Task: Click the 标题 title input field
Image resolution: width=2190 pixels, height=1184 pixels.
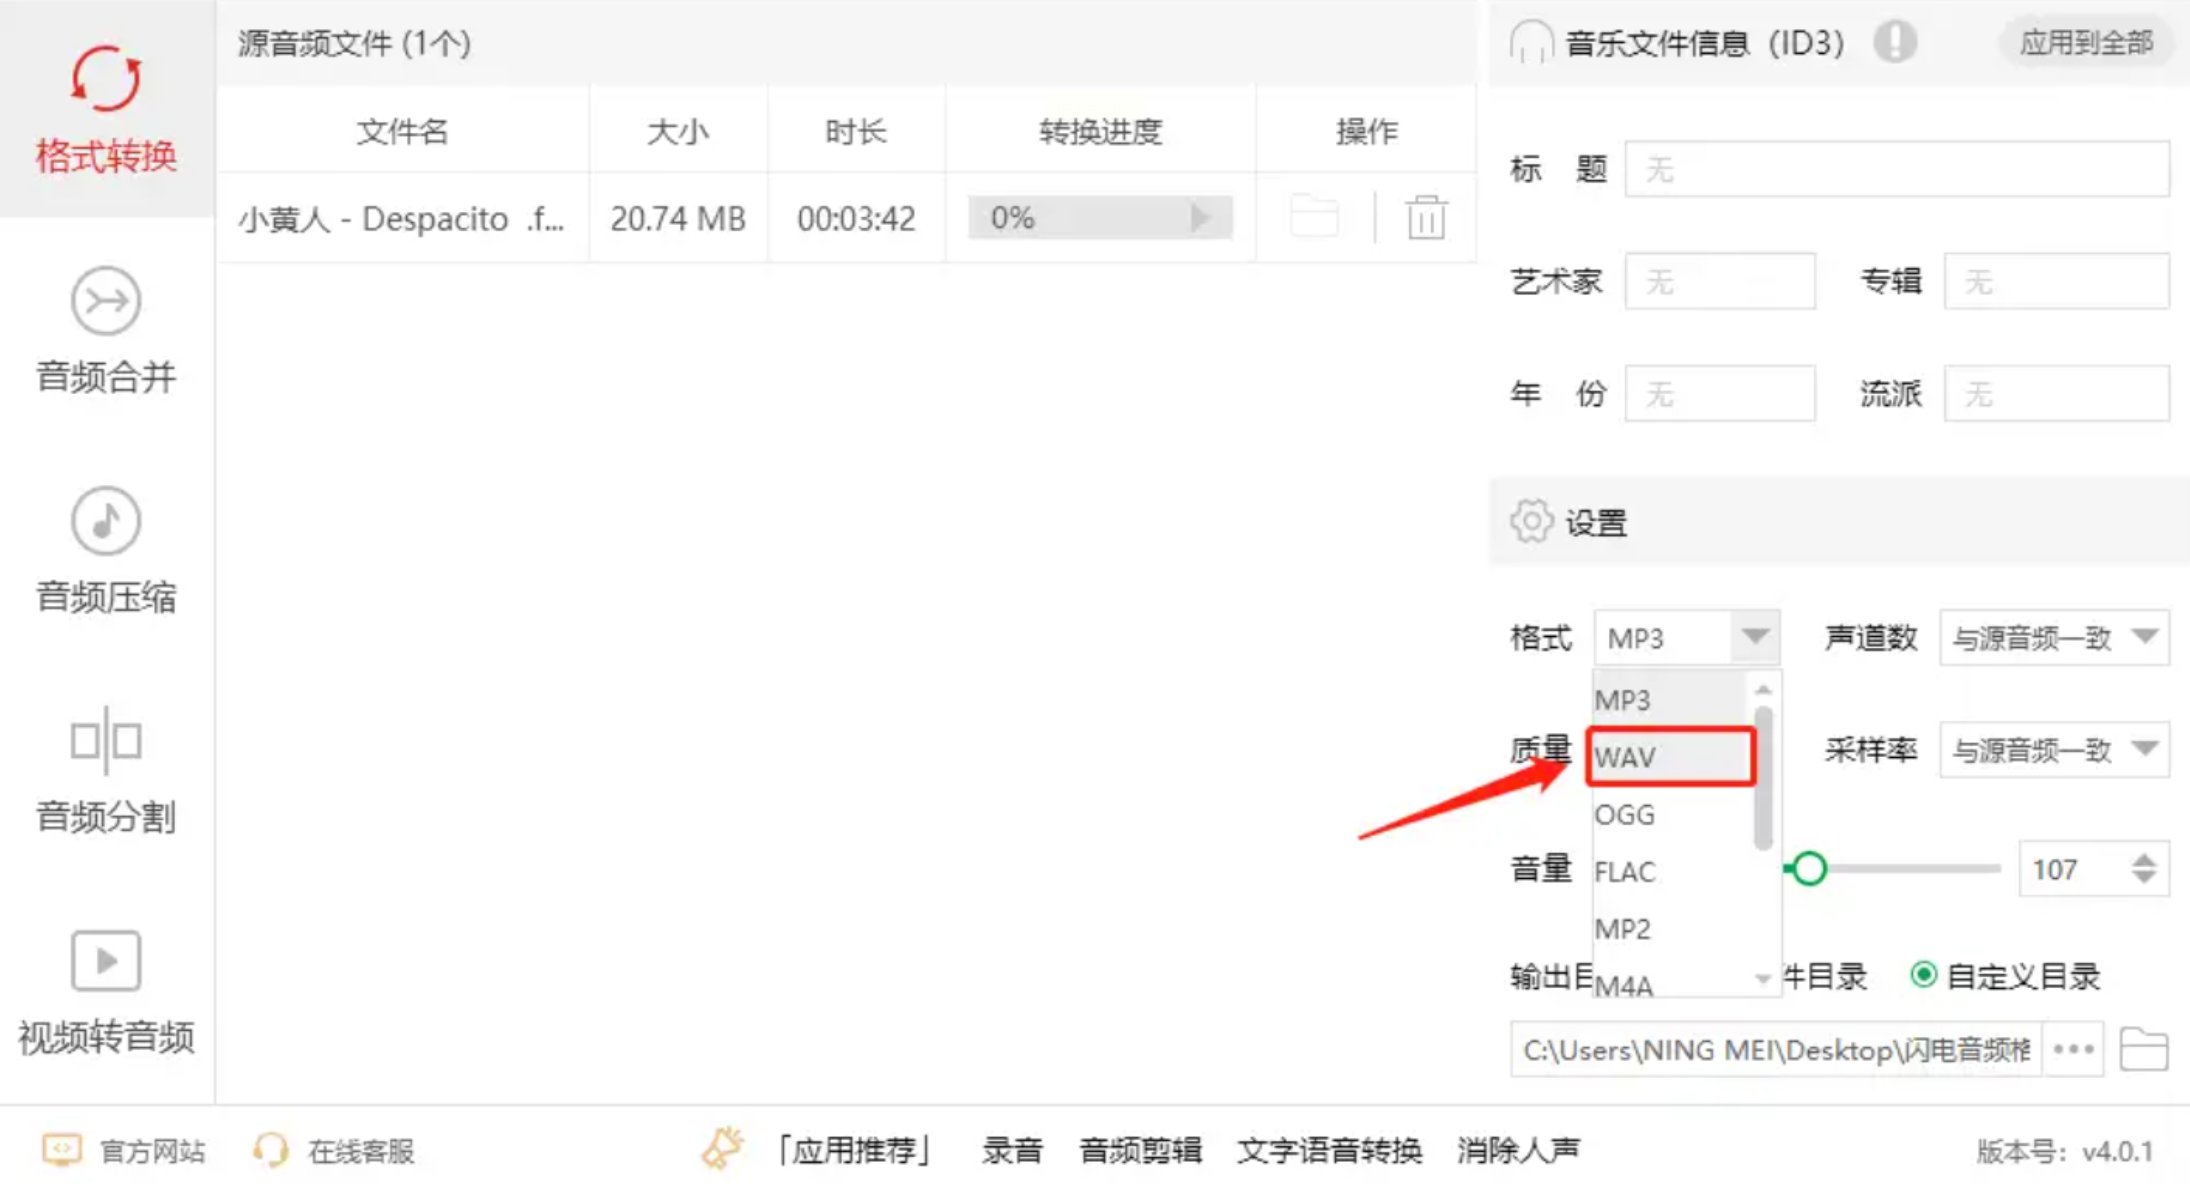Action: pyautogui.click(x=1896, y=169)
